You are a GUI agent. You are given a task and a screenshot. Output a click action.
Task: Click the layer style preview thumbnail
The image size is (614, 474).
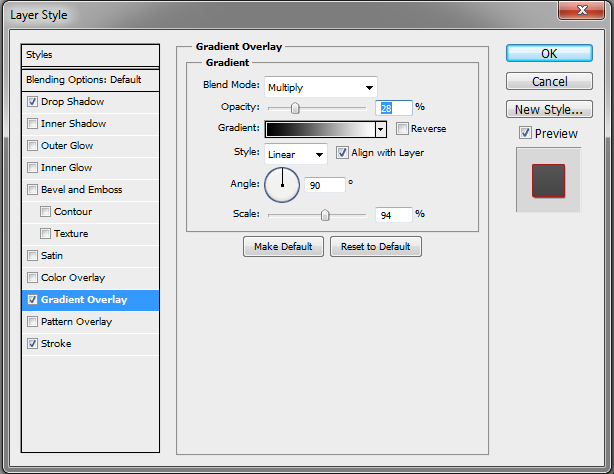[x=548, y=180]
